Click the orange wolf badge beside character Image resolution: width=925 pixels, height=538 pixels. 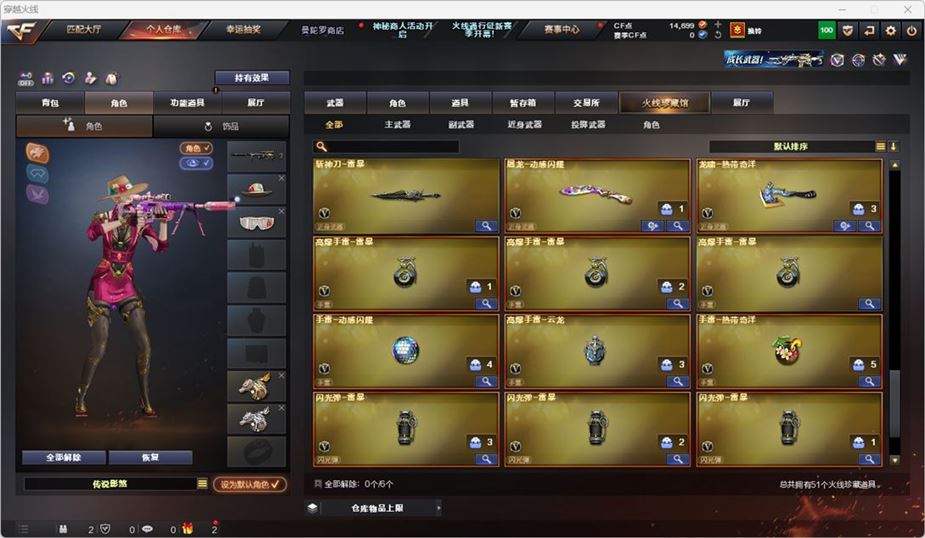tap(37, 153)
